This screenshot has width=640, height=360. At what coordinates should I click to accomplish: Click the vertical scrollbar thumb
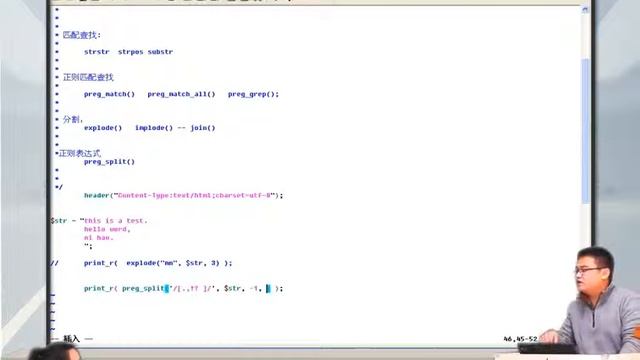coord(585,131)
